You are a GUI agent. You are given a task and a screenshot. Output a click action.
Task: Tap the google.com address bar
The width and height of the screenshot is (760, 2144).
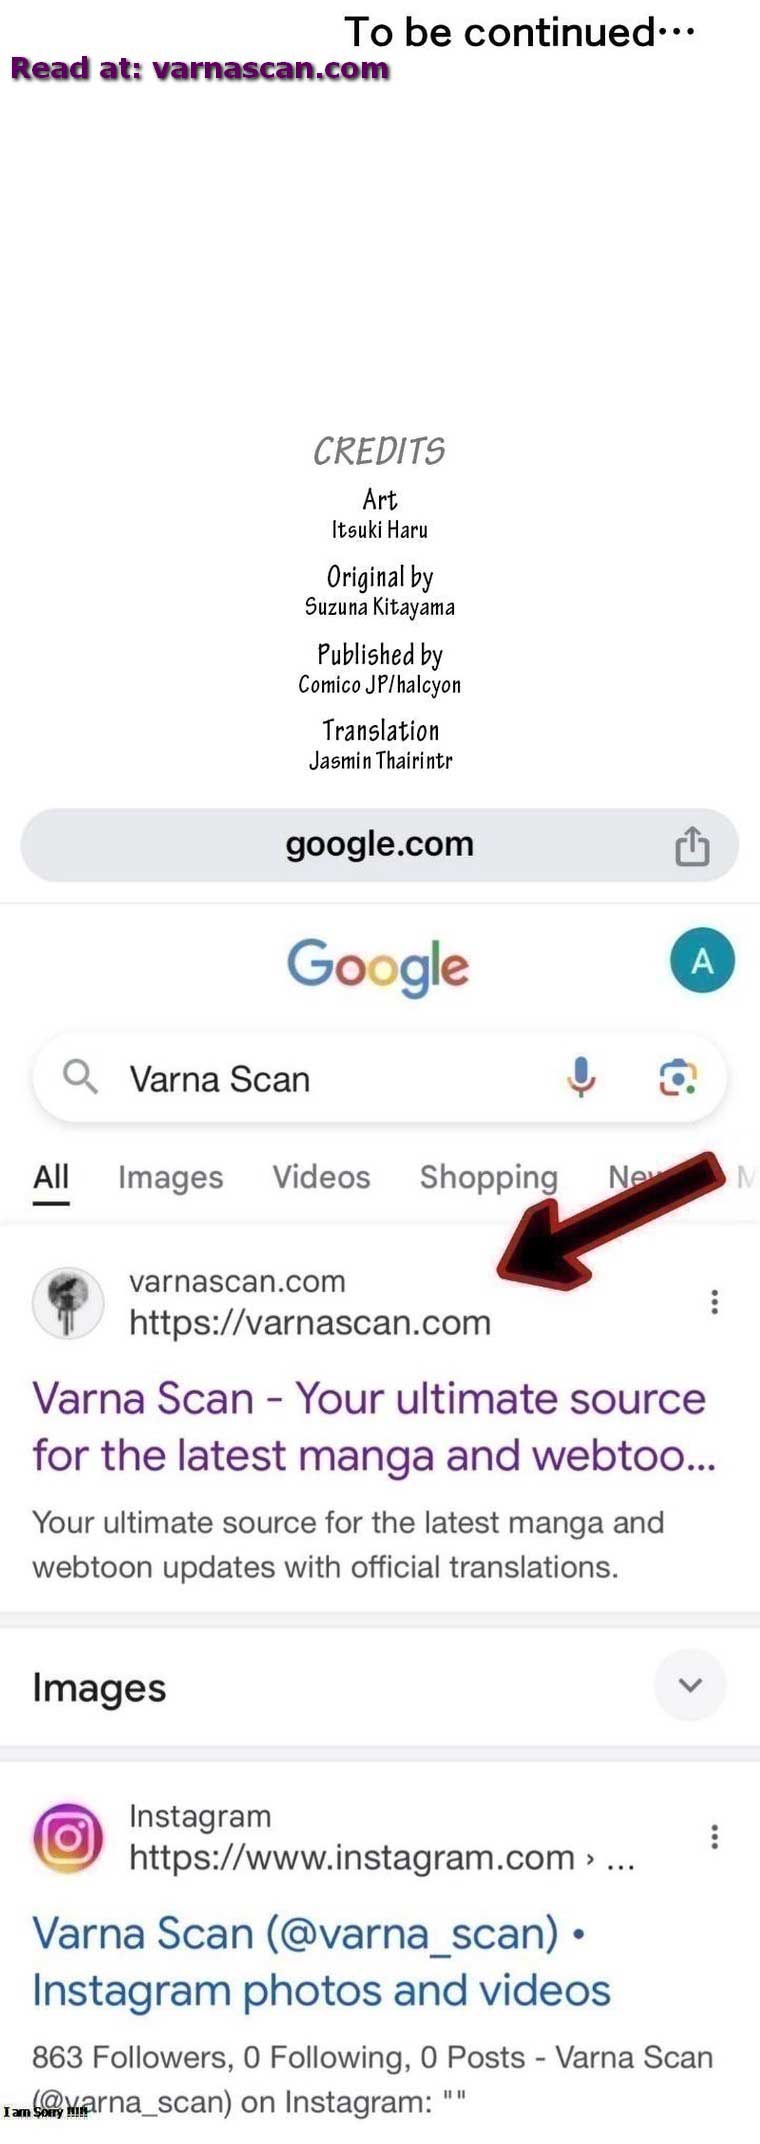(380, 845)
